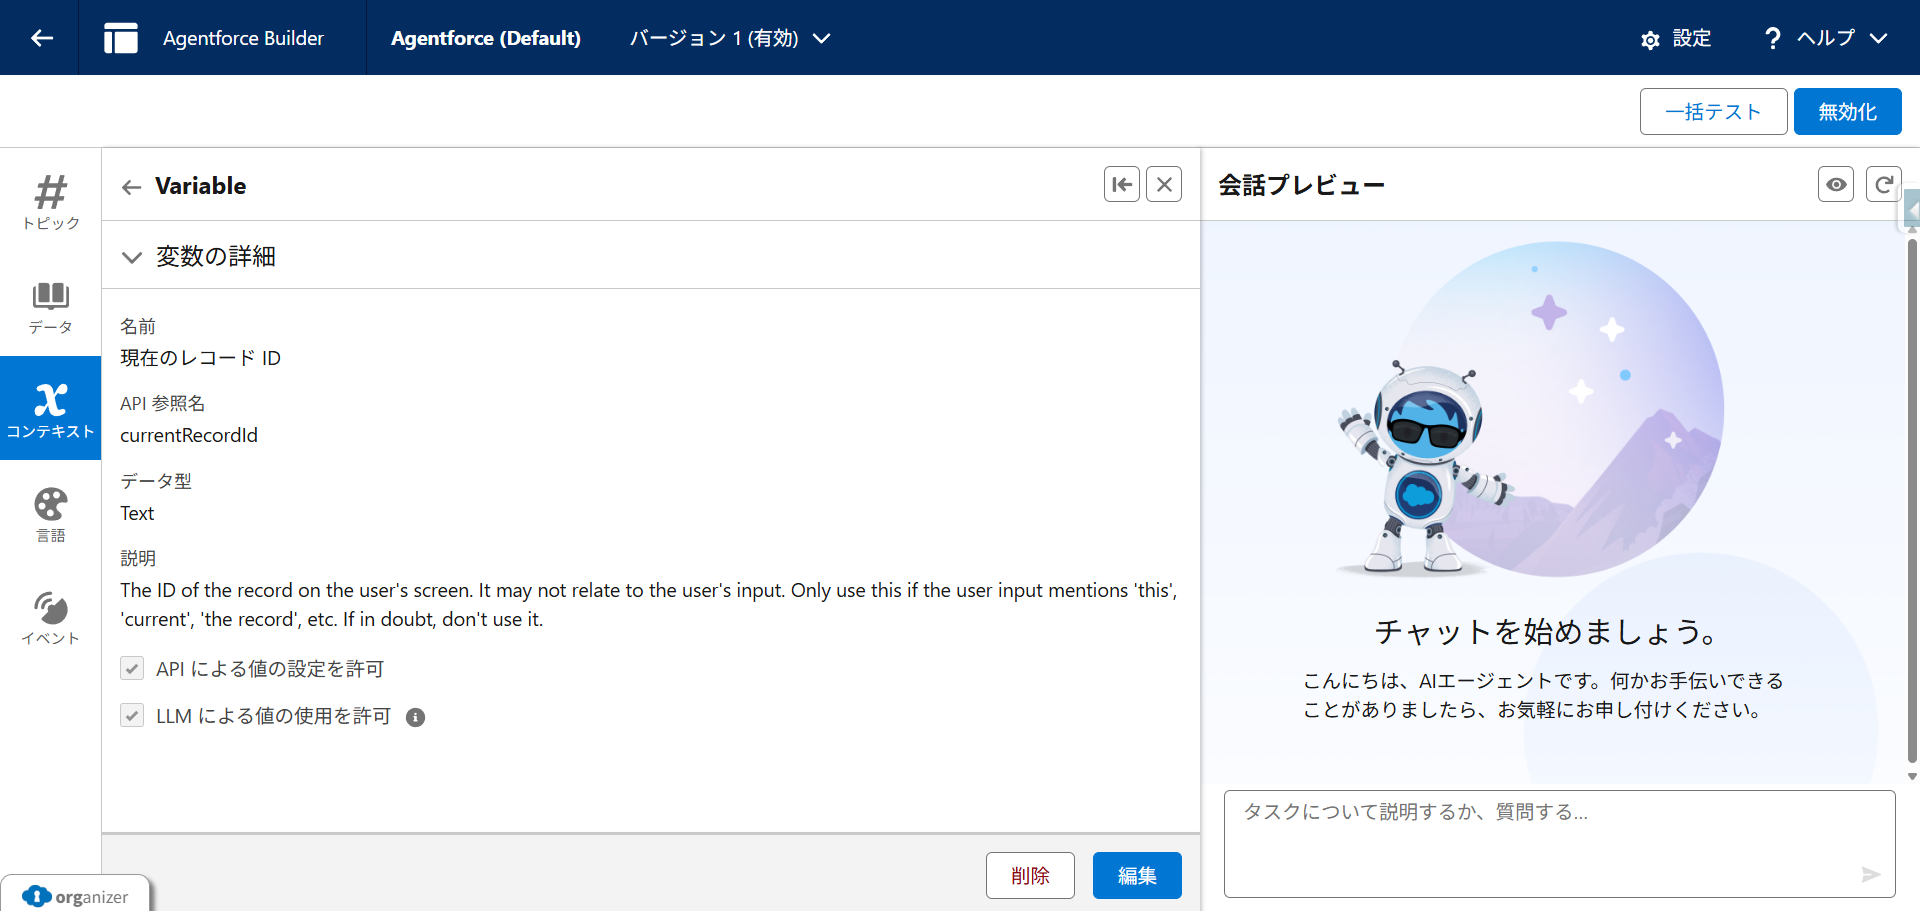Click the Agentforce Builder label
The width and height of the screenshot is (1920, 911).
tap(243, 38)
